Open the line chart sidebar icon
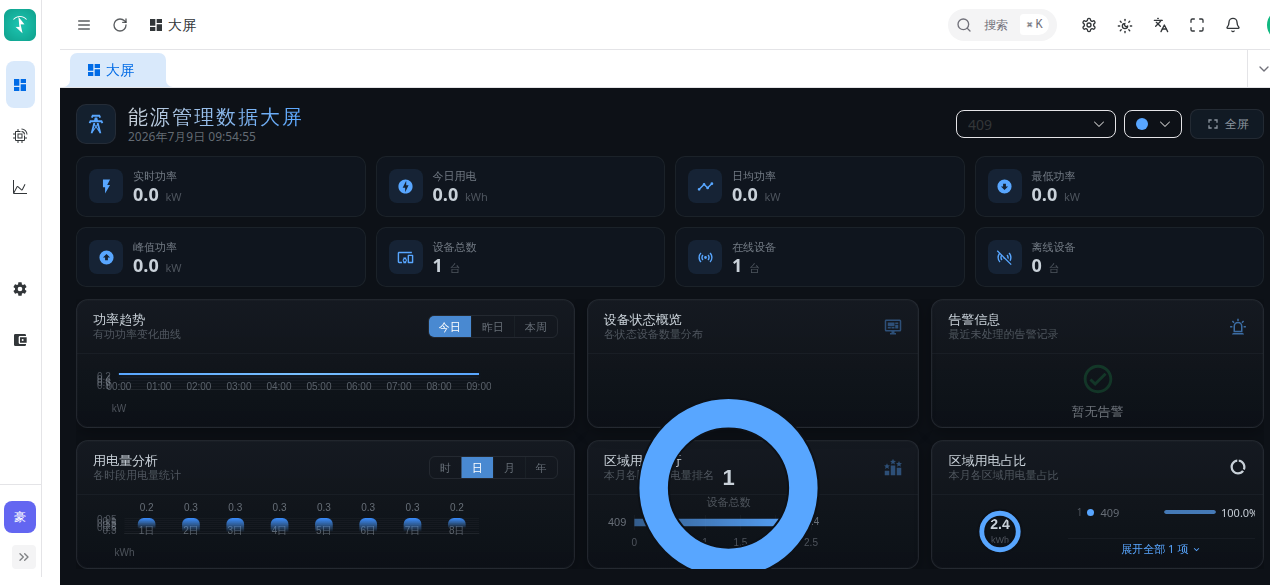This screenshot has height=585, width=1270. tap(20, 187)
